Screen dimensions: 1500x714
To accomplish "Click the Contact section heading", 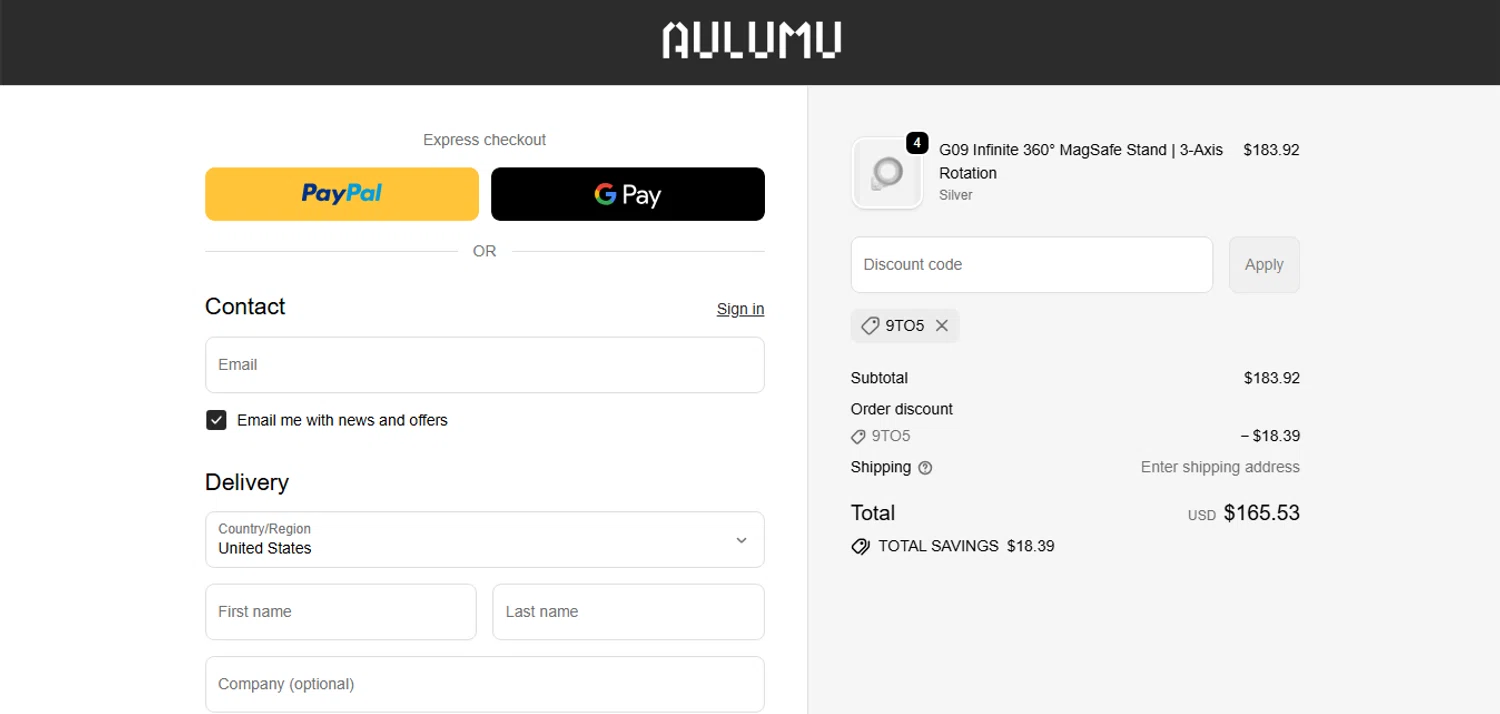I will (245, 307).
